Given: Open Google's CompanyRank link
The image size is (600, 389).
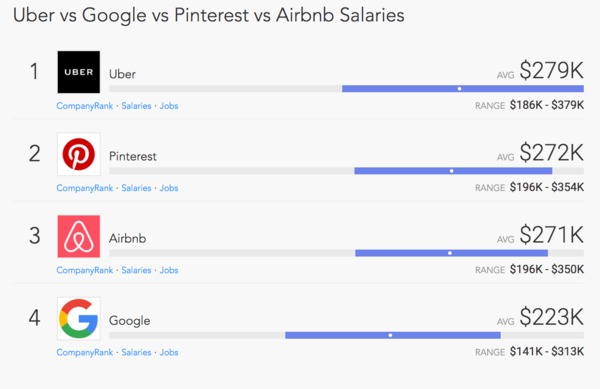Looking at the screenshot, I should 85,352.
